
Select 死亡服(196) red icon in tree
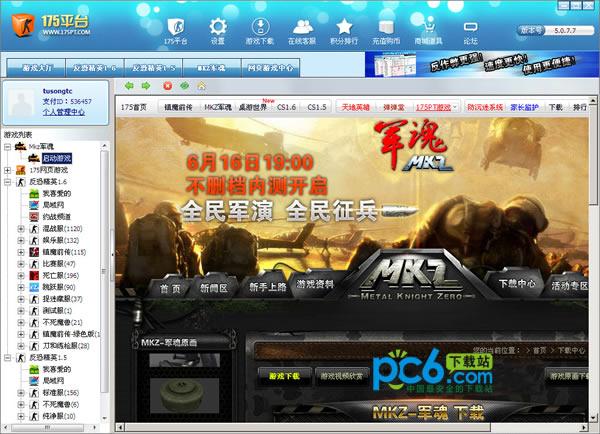click(x=34, y=276)
